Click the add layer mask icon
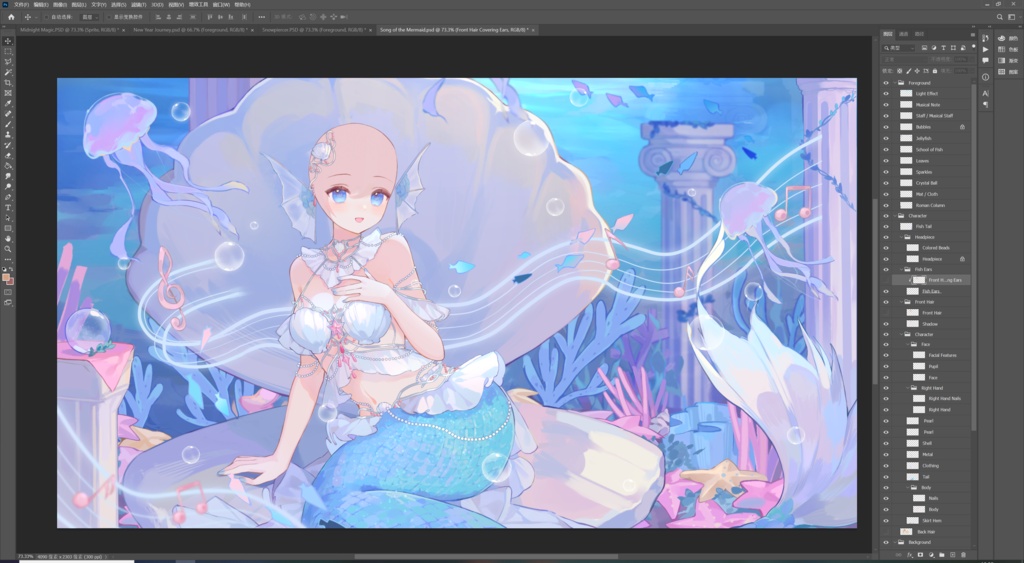The height and width of the screenshot is (563, 1024). 920,555
